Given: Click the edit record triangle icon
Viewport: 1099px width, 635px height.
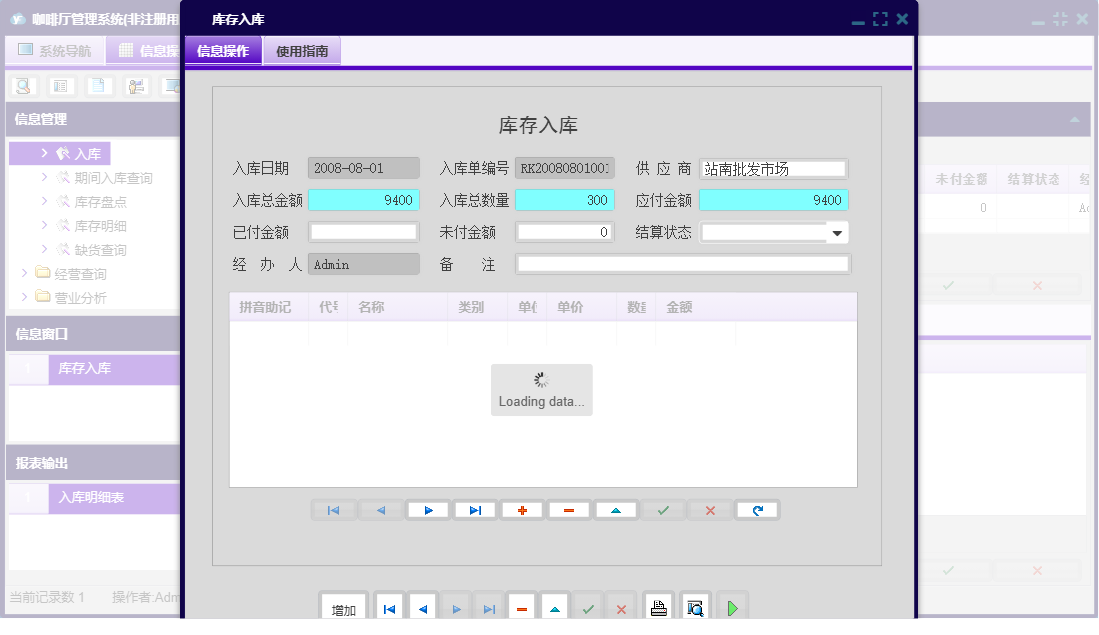Looking at the screenshot, I should (x=615, y=510).
